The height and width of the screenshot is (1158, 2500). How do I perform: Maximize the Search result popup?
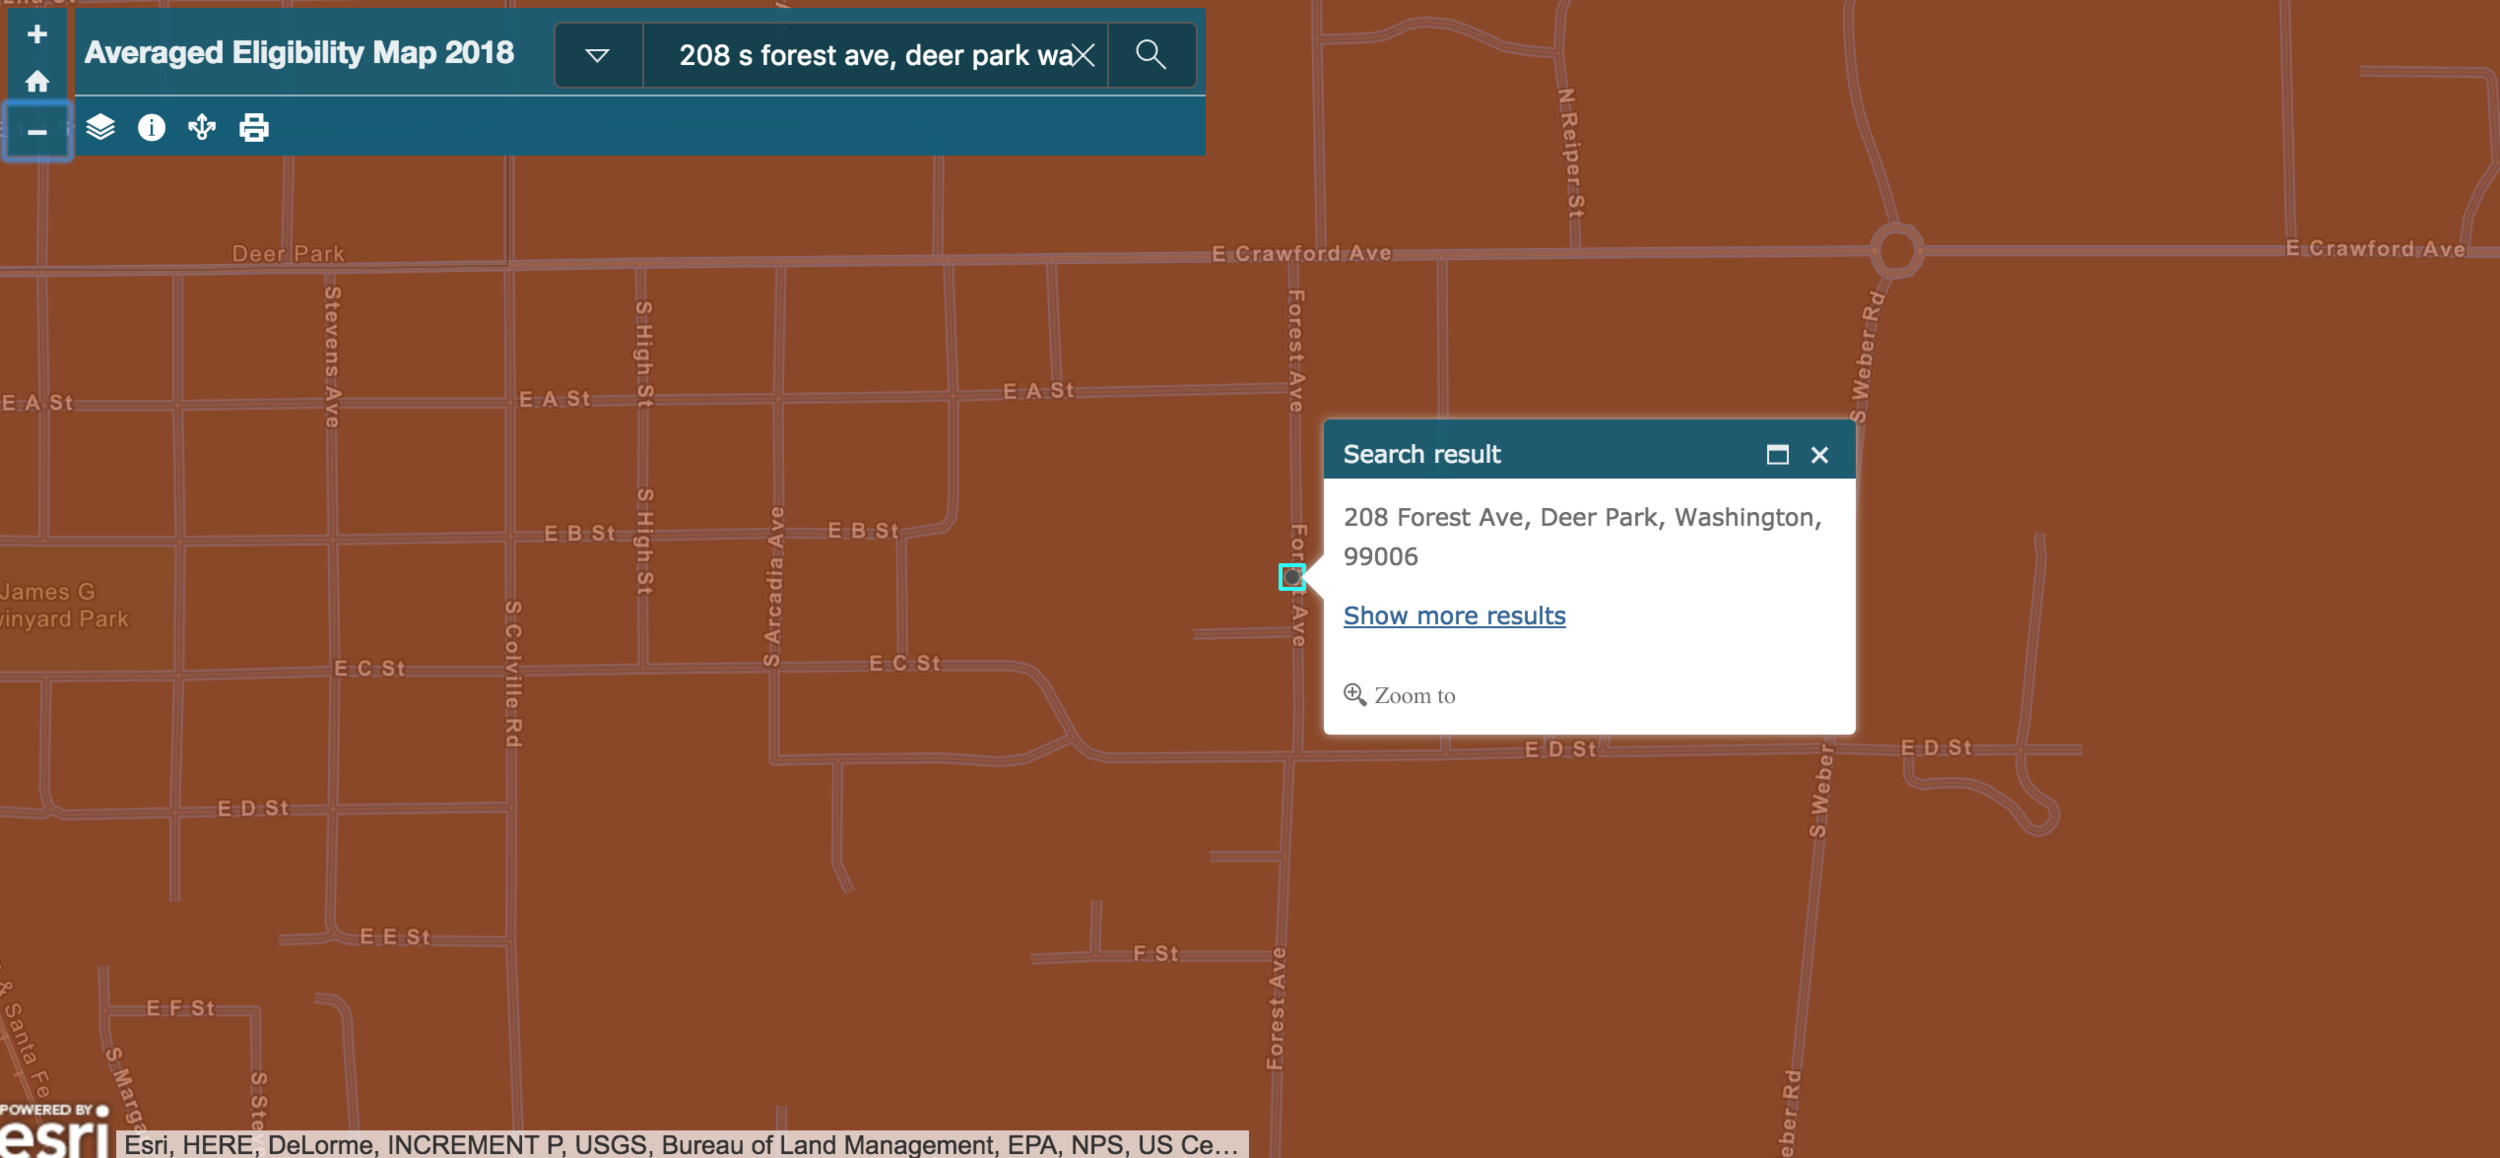(1777, 455)
